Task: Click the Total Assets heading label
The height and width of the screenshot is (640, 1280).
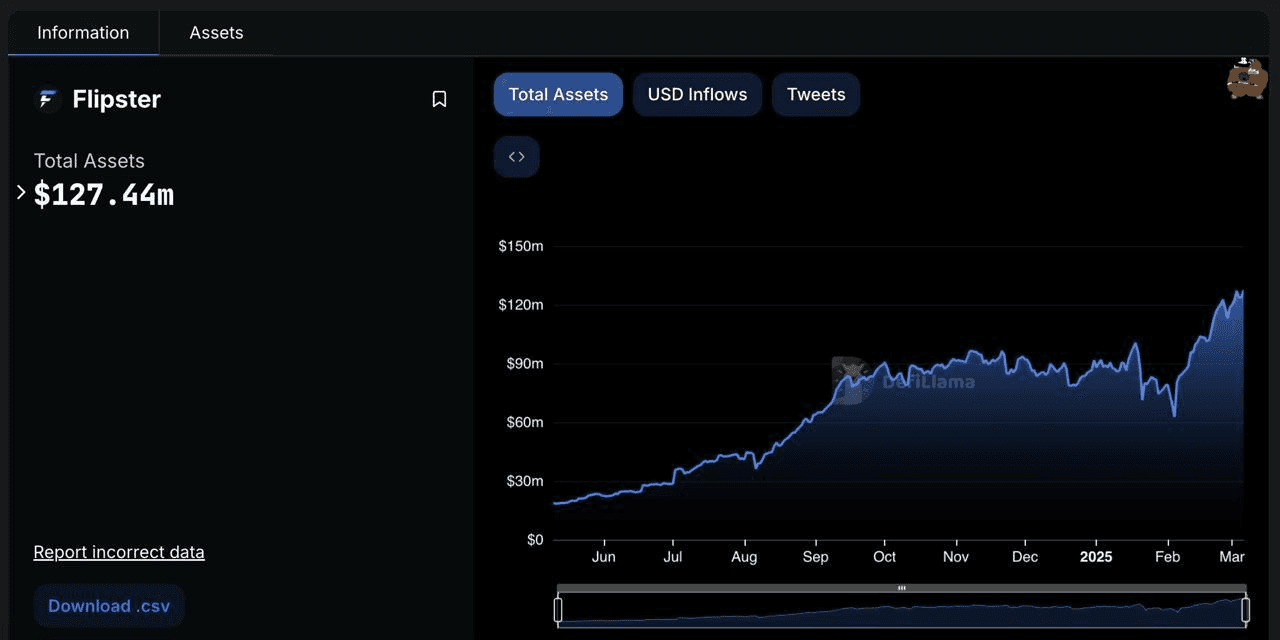Action: point(89,161)
